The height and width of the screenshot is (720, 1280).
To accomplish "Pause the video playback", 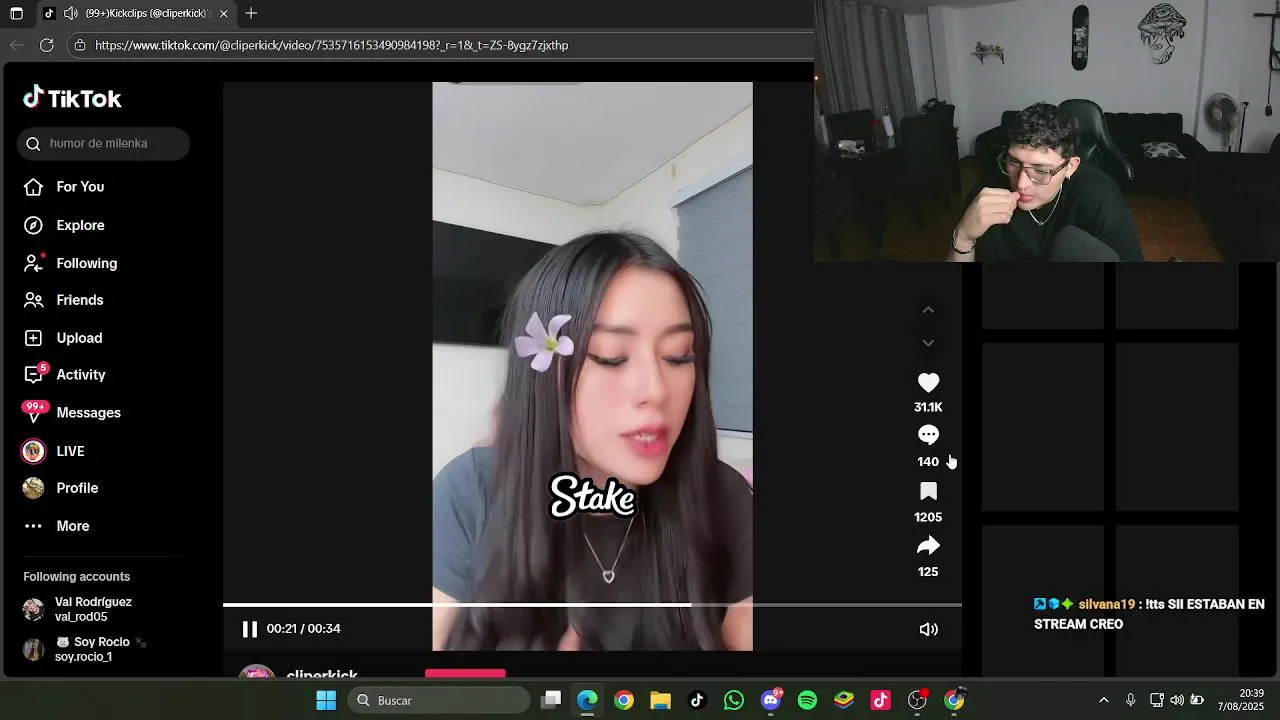I will click(249, 629).
